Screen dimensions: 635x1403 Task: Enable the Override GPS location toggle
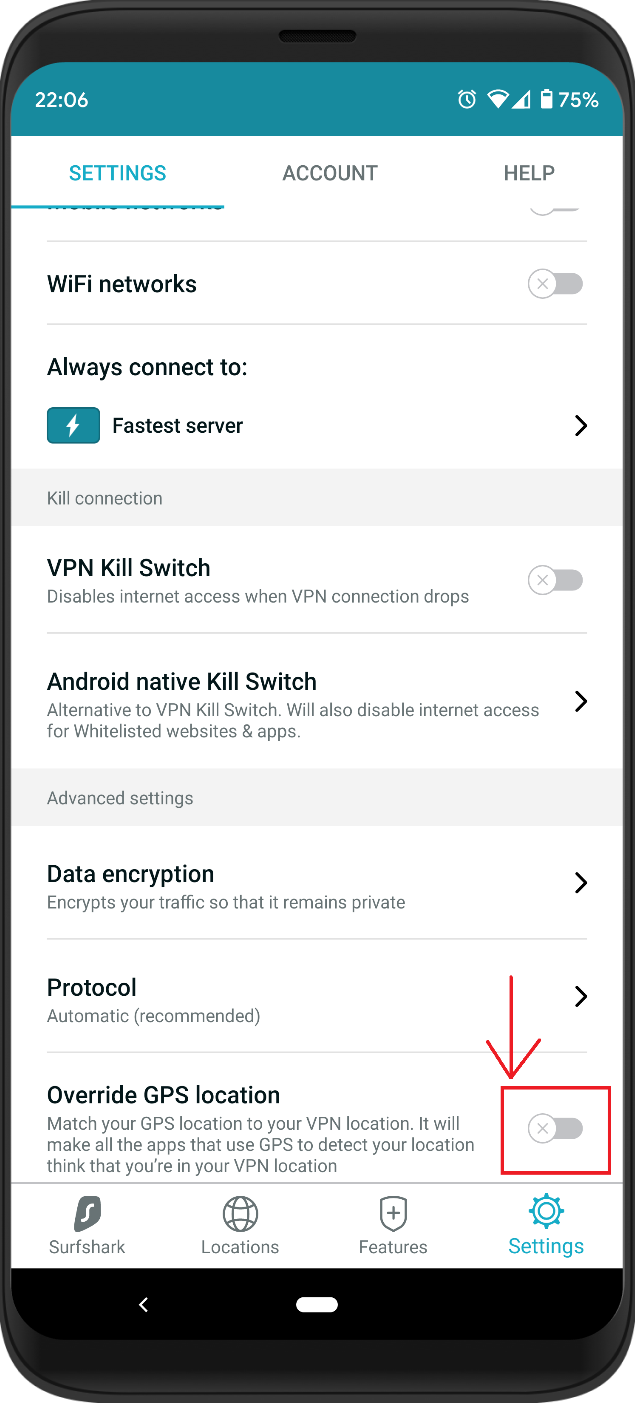point(555,1128)
